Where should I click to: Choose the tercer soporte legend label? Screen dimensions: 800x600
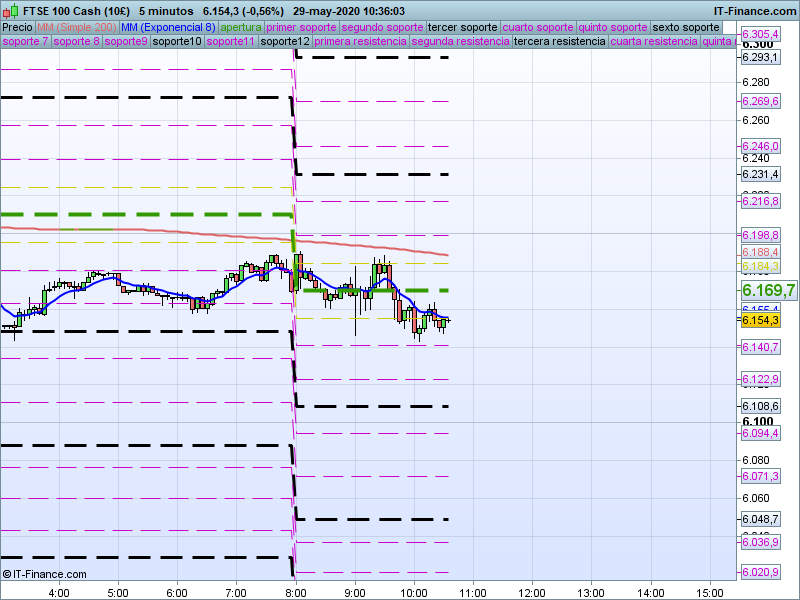pyautogui.click(x=462, y=27)
